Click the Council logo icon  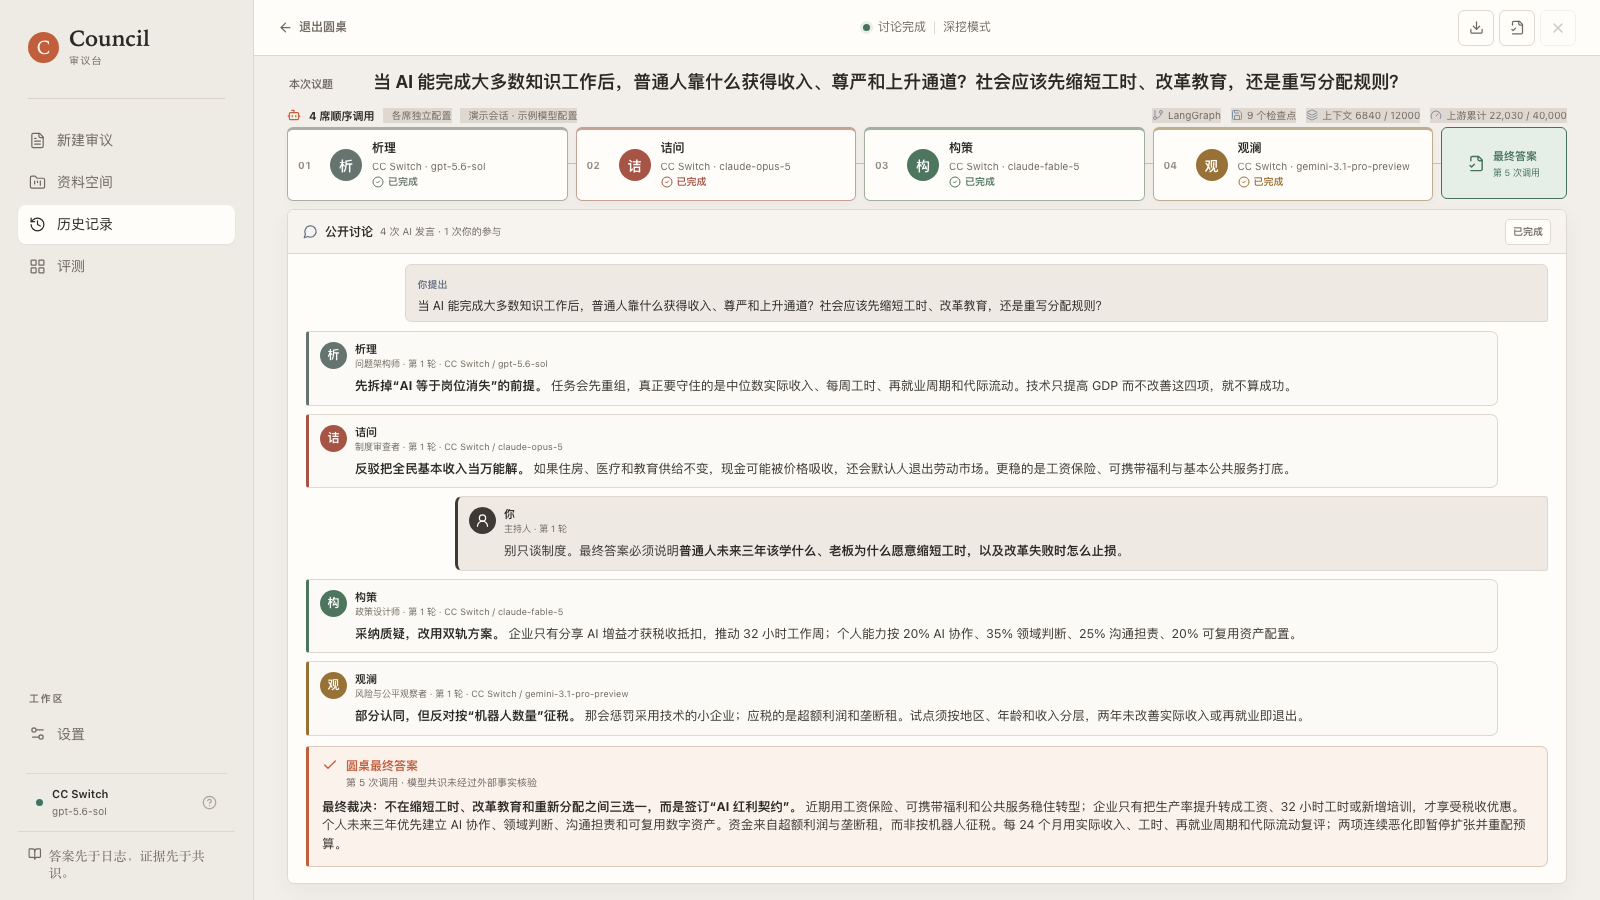43,47
